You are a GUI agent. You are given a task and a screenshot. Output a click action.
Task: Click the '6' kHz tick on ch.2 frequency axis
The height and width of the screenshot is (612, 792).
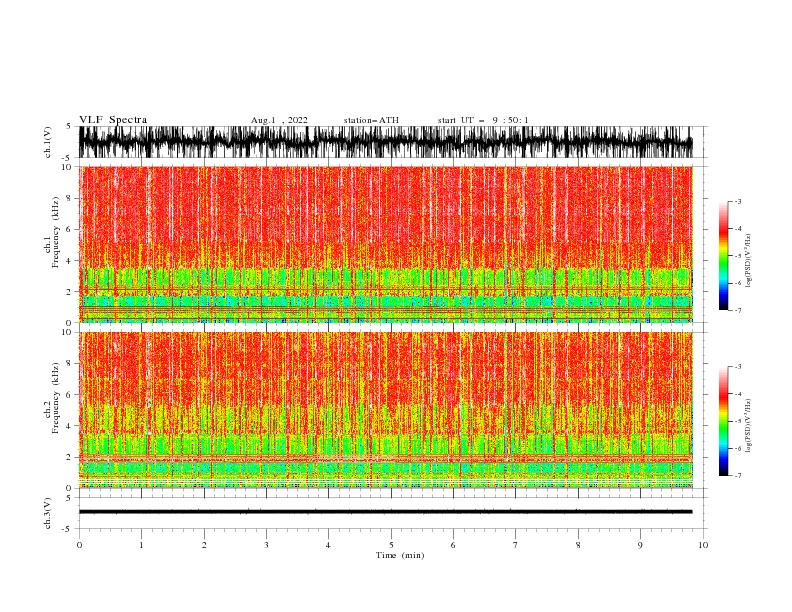click(x=70, y=394)
